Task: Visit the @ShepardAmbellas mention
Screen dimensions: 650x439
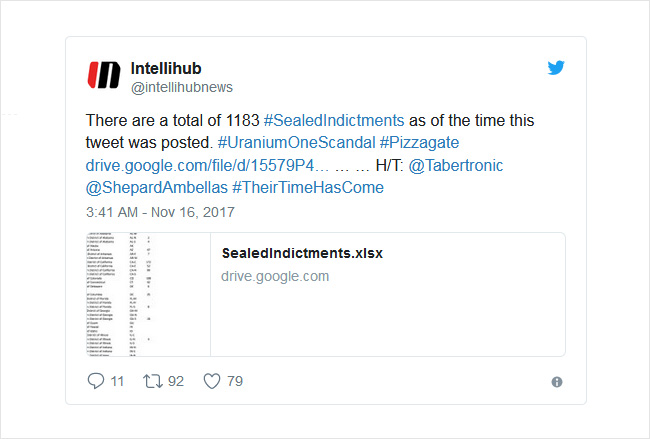Action: point(157,188)
